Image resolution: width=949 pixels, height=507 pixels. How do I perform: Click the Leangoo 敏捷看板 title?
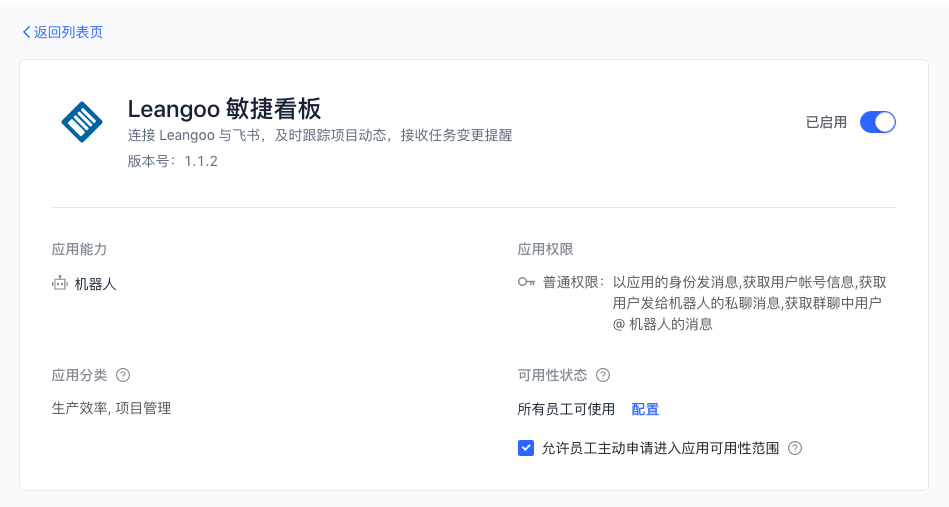224,109
